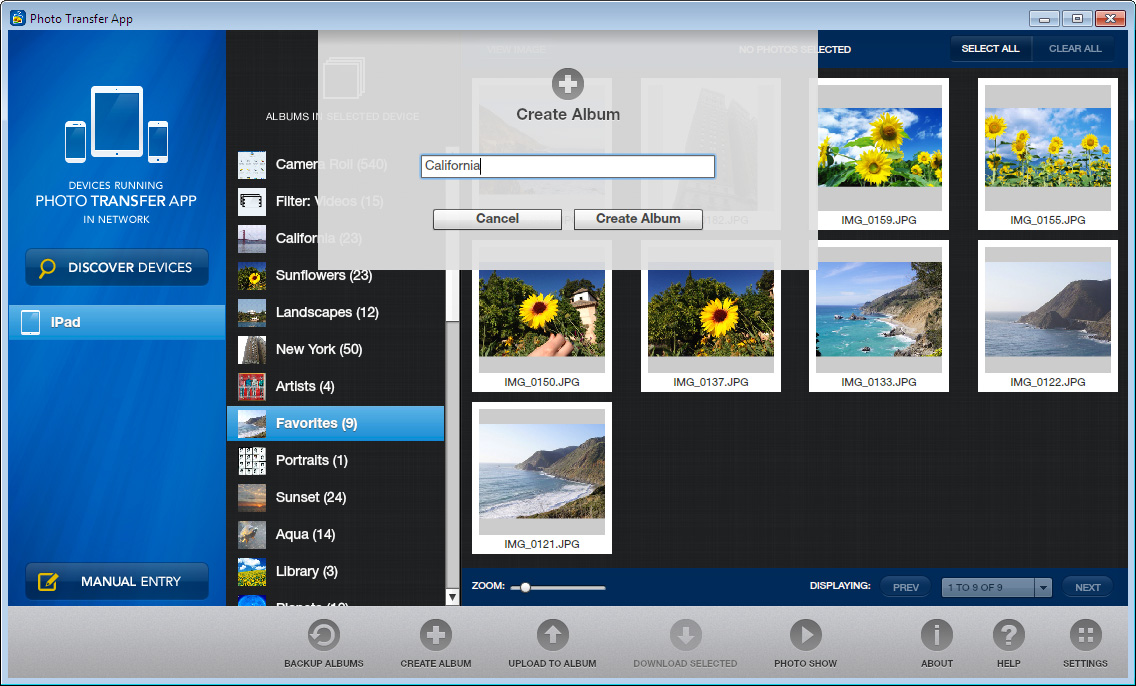Image resolution: width=1136 pixels, height=686 pixels.
Task: Select the Aqua (14) album
Action: (335, 535)
